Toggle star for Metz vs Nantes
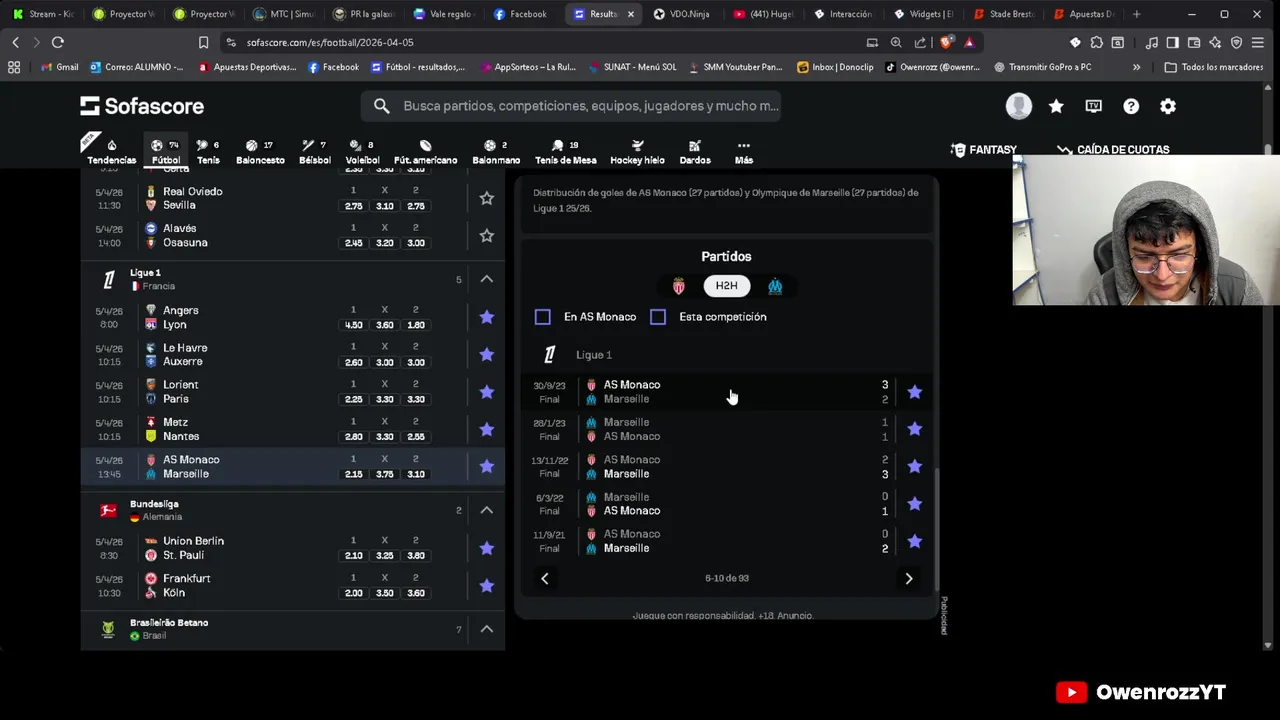 pos(486,429)
